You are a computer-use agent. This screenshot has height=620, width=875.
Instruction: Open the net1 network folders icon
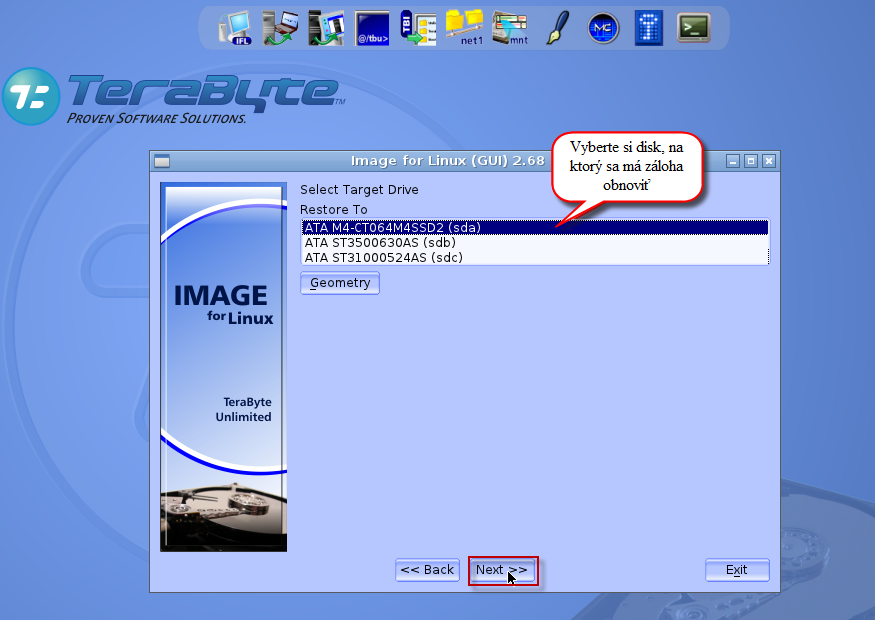[x=464, y=28]
